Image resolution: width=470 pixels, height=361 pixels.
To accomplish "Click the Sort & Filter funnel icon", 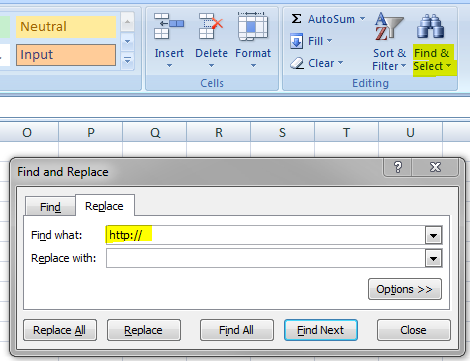I will [389, 26].
